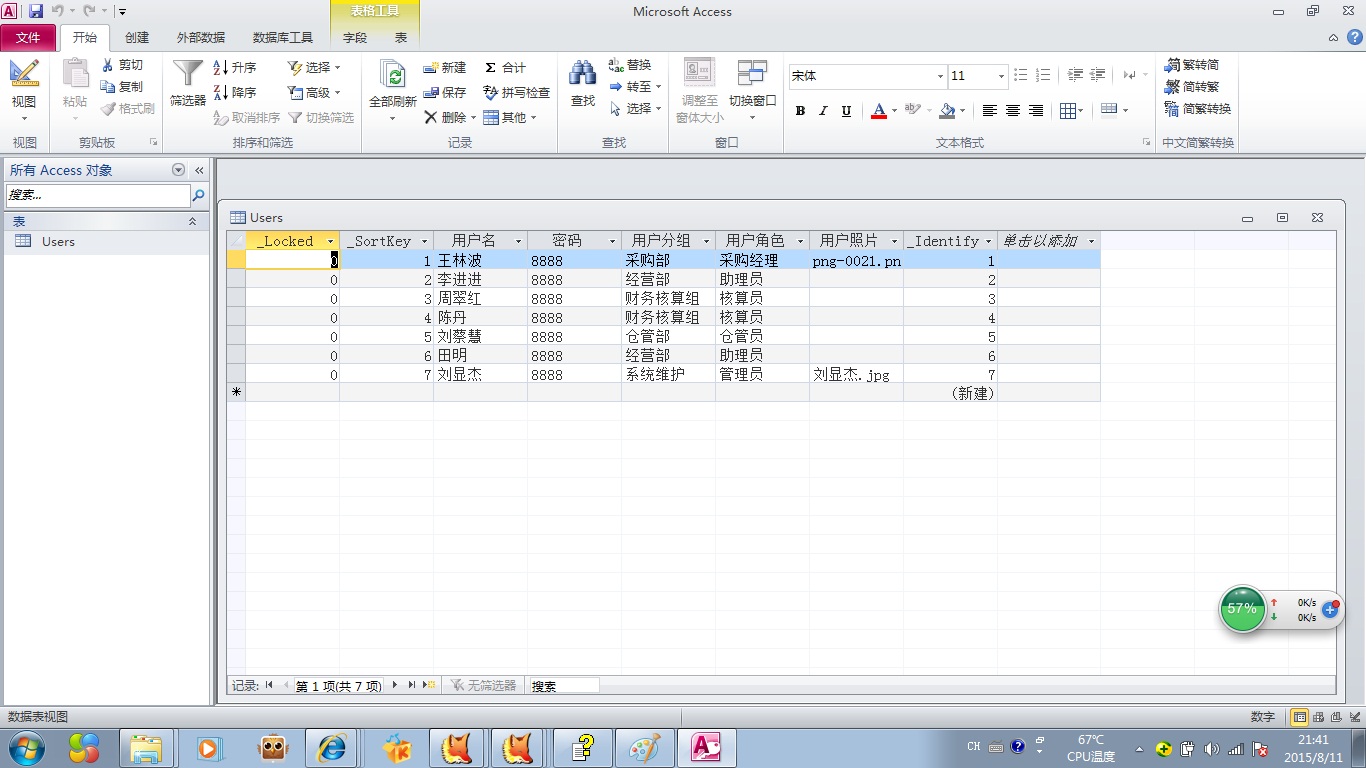Toggle italic formatting
Image resolution: width=1366 pixels, height=768 pixels.
[x=823, y=111]
